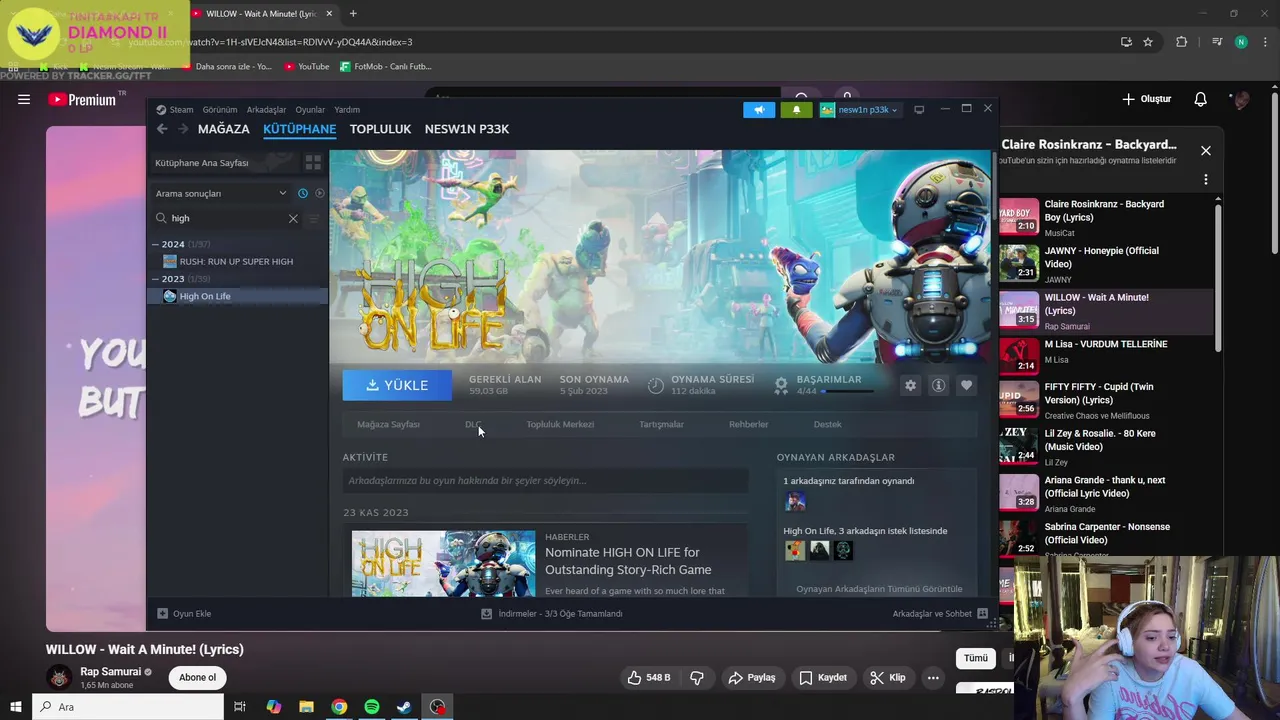Open Windows Task View button
1280x720 pixels.
240,707
